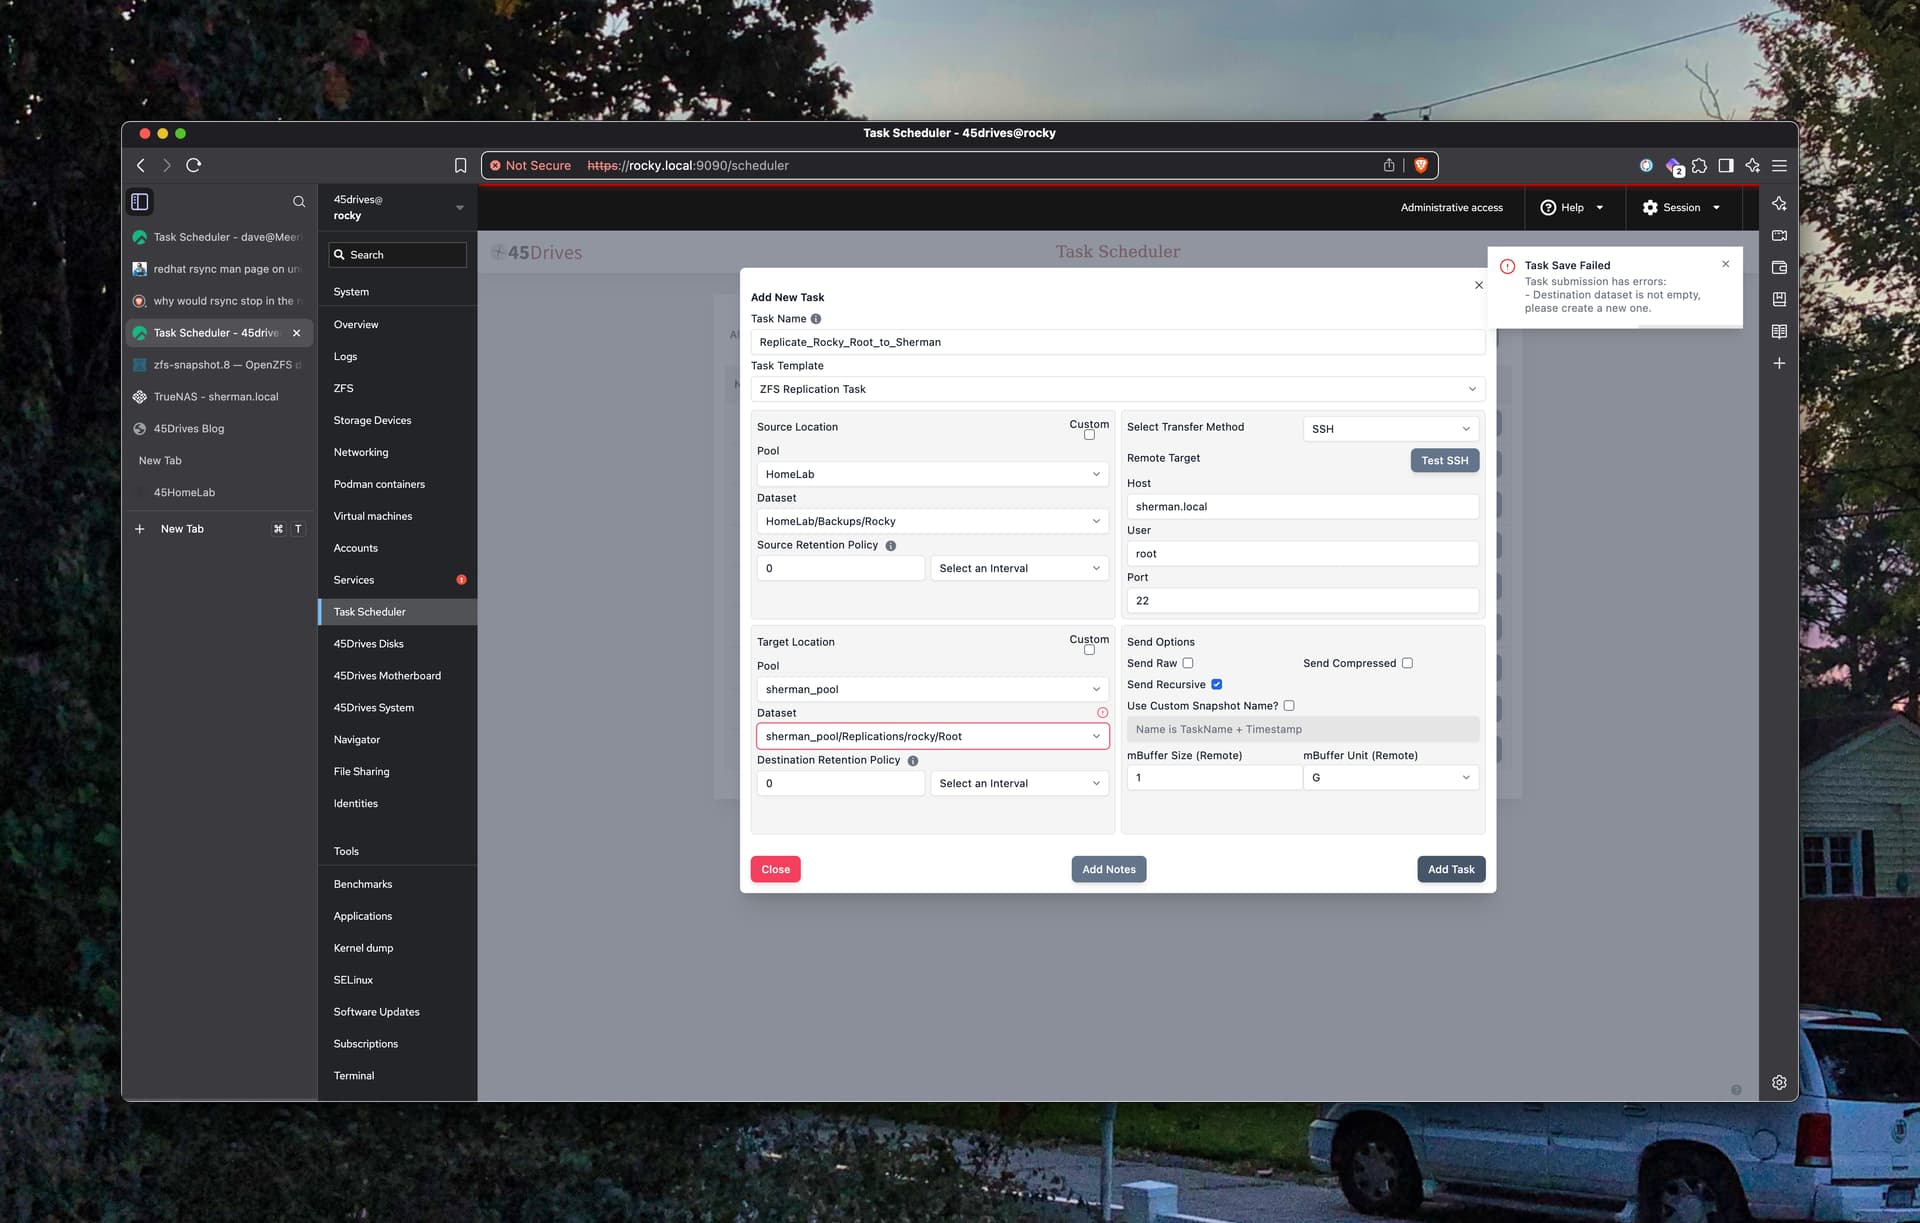Expand the Select Transfer Method SSH dropdown

(x=1391, y=429)
